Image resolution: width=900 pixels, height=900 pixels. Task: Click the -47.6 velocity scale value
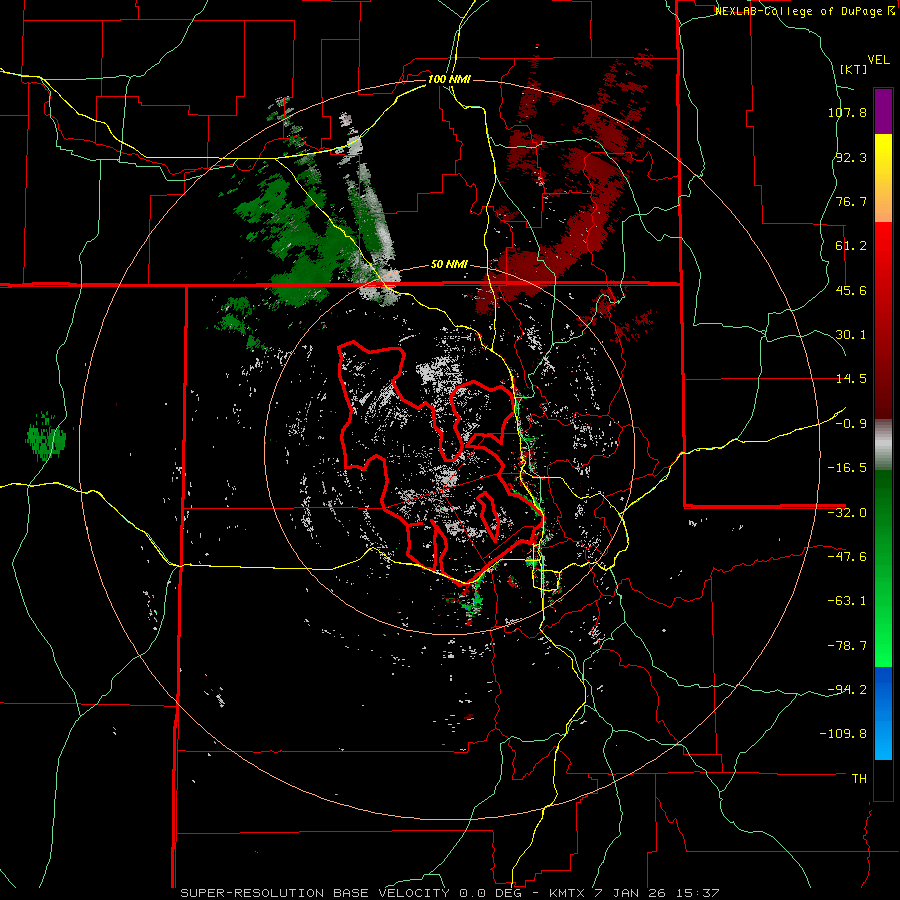[x=847, y=557]
